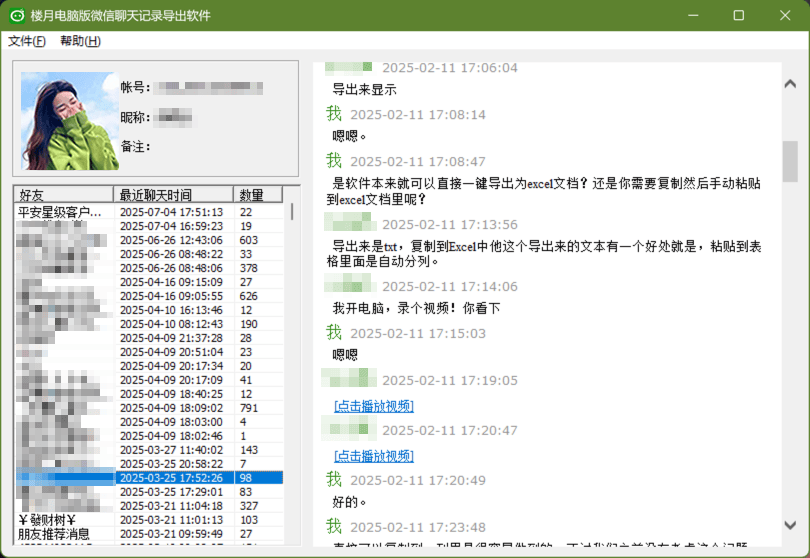Select the row dated 2025-04-10 08:12:43

(149, 324)
